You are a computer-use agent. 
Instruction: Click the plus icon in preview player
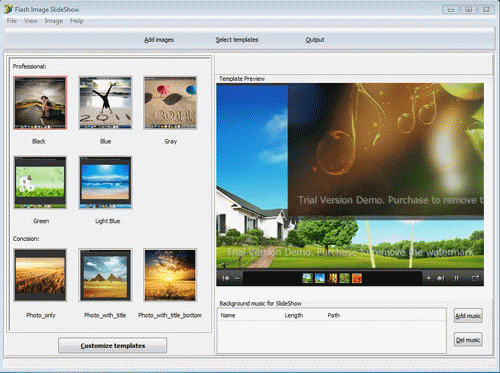pyautogui.click(x=429, y=278)
